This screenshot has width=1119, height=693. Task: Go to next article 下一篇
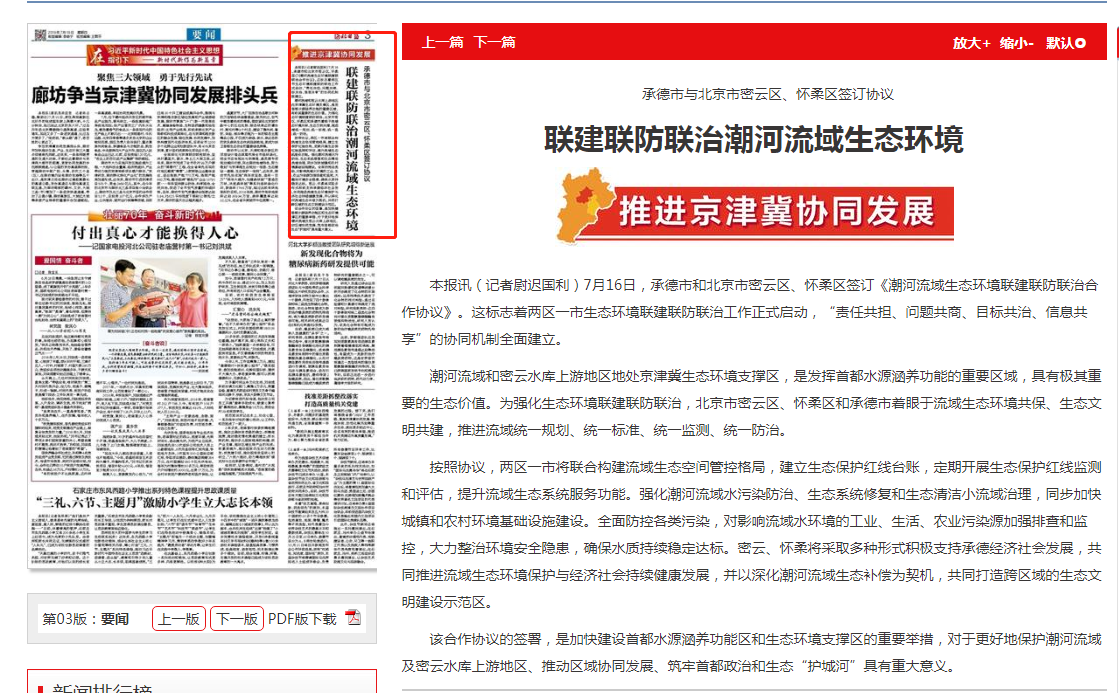tap(494, 42)
